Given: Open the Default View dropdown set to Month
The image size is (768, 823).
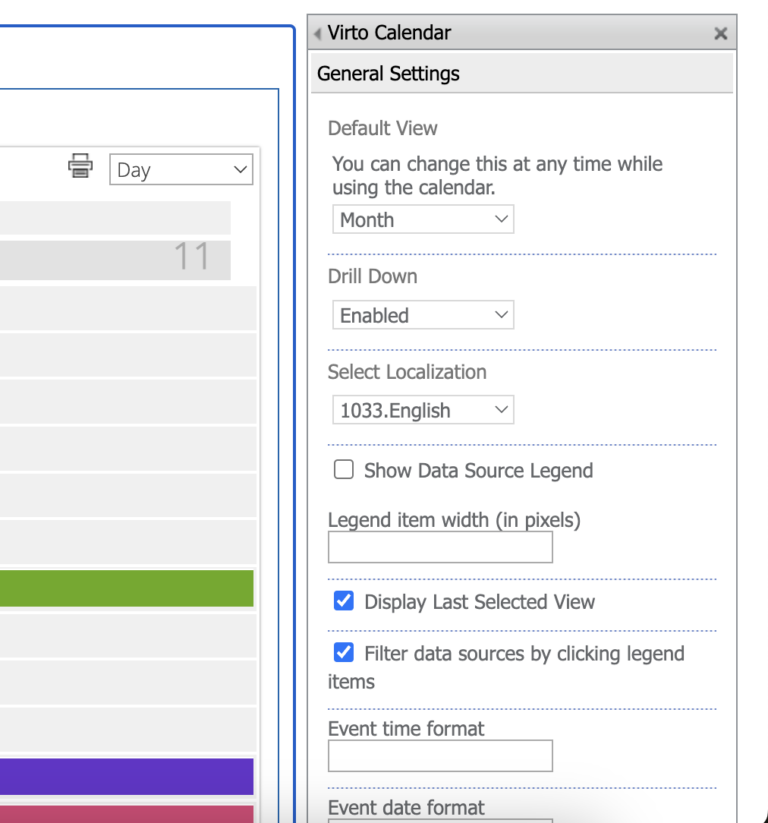Looking at the screenshot, I should click(422, 219).
